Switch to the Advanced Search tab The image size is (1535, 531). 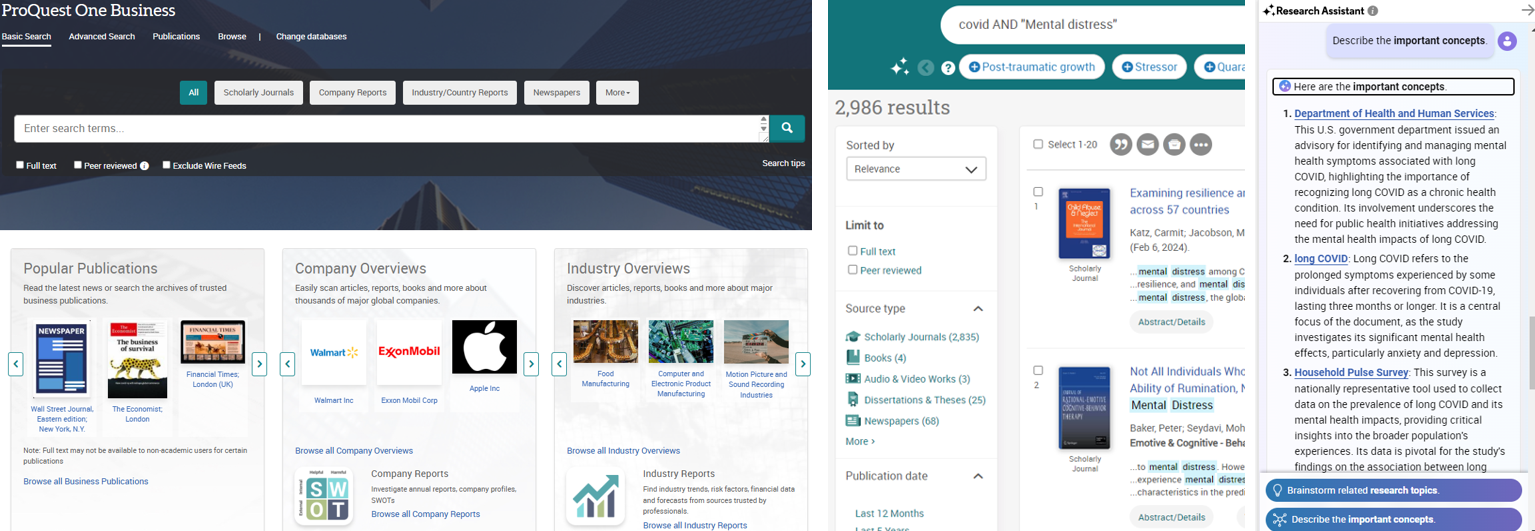point(102,37)
